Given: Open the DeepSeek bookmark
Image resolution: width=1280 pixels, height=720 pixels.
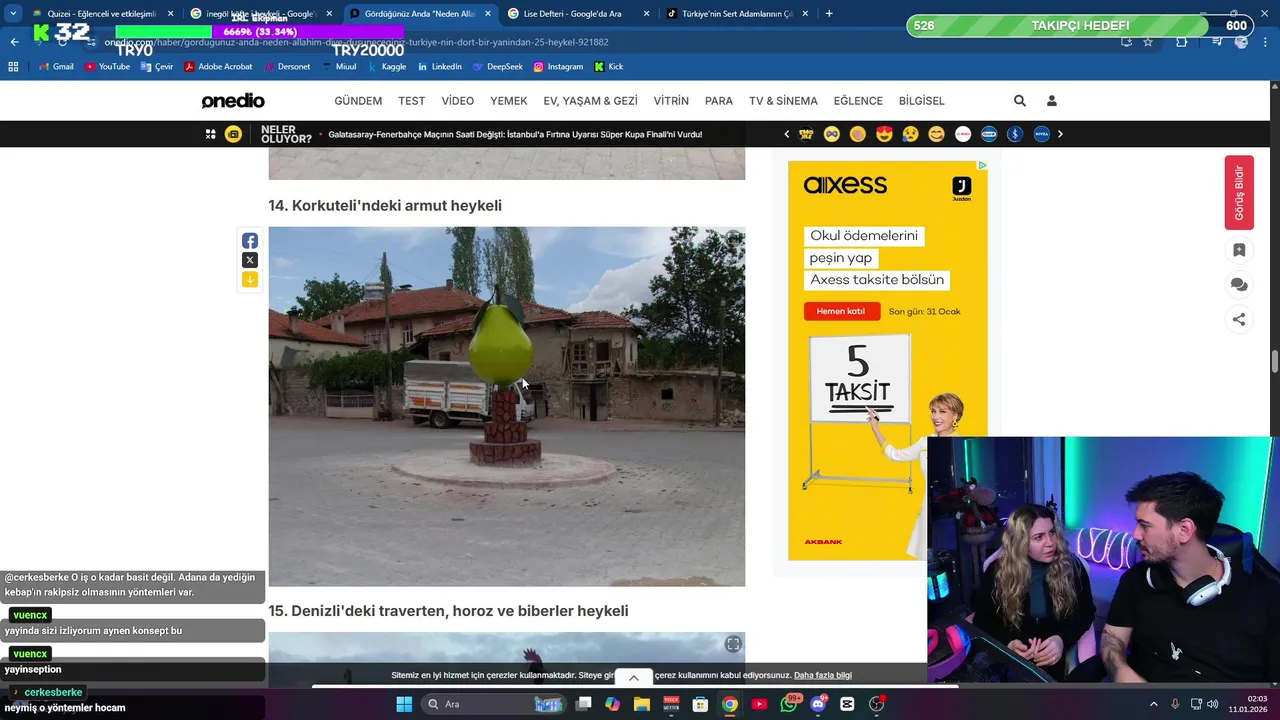Looking at the screenshot, I should coord(497,67).
